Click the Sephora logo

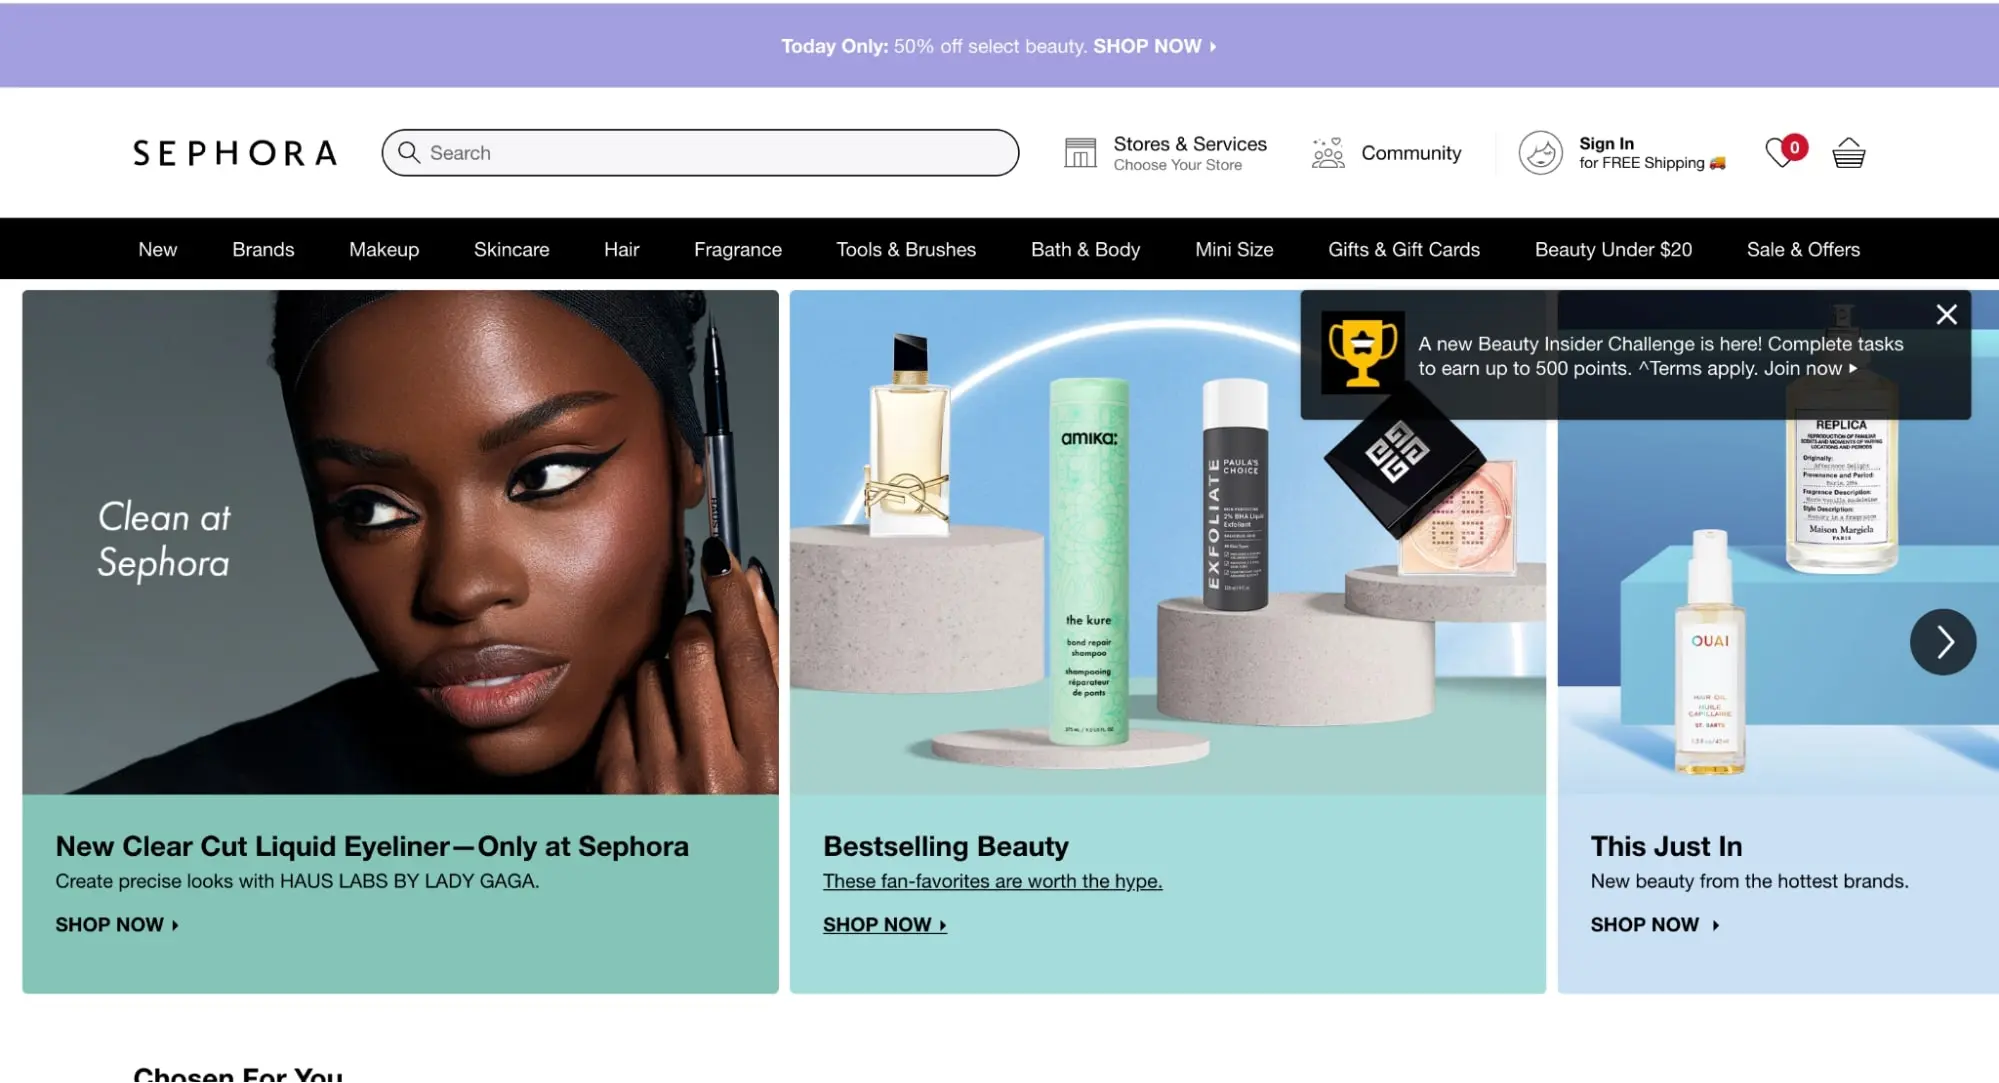point(235,153)
